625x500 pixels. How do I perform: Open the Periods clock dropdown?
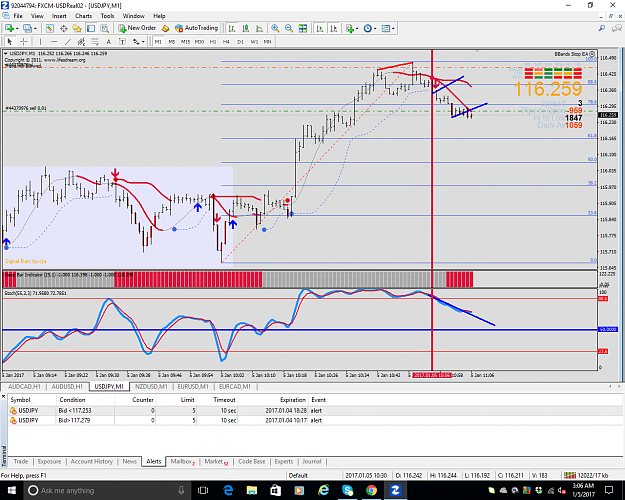coord(370,28)
